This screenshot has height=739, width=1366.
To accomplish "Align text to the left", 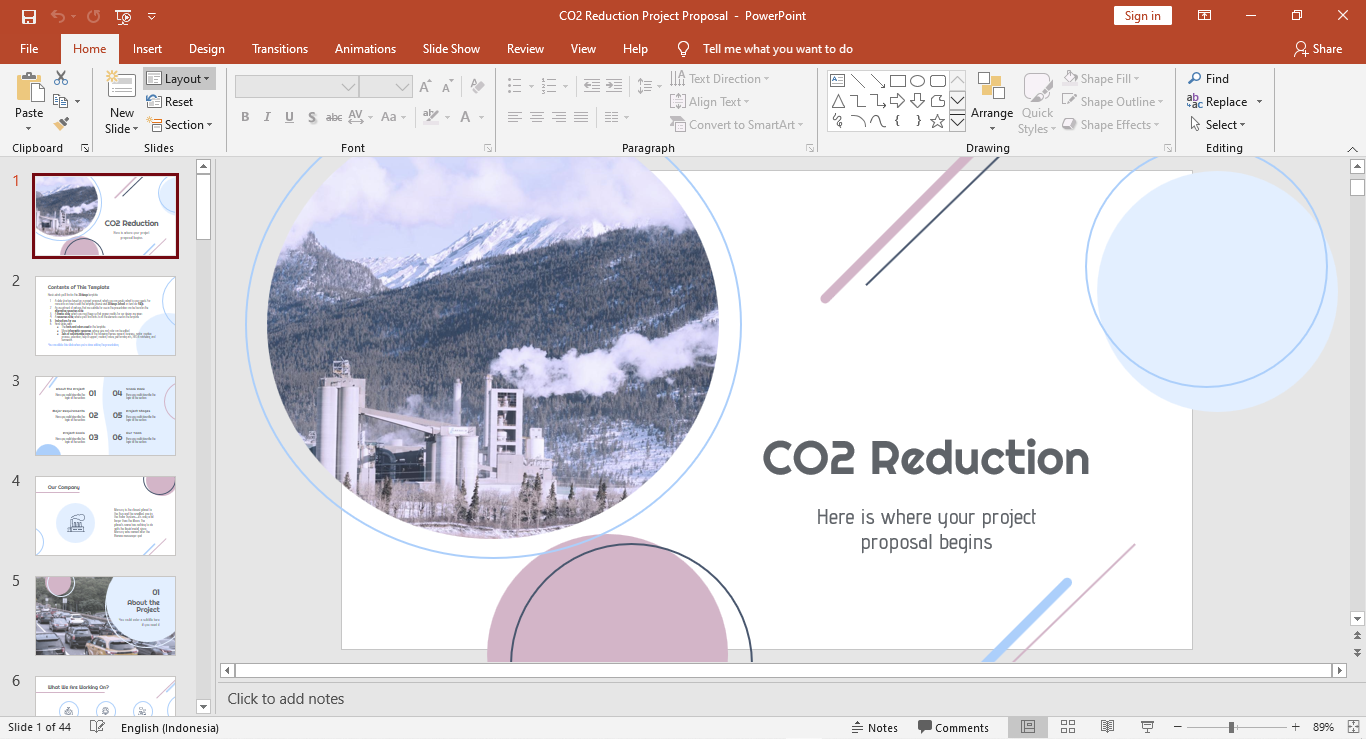I will (515, 117).
